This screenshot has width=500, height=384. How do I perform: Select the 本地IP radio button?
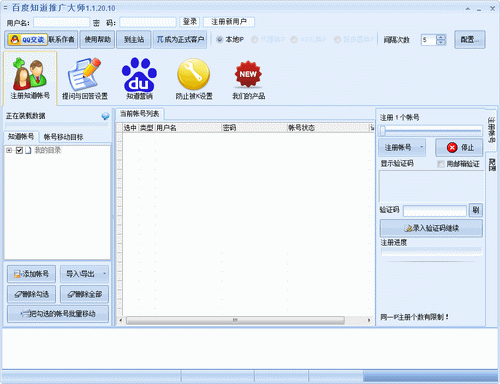[x=220, y=40]
